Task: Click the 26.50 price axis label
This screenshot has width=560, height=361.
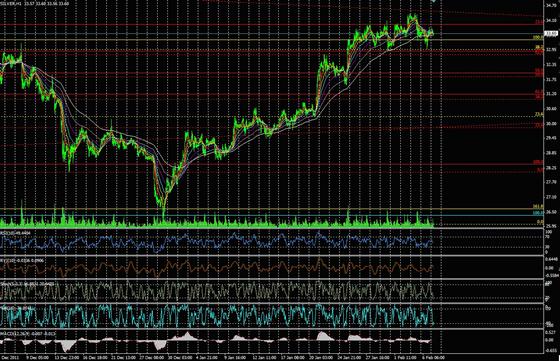Action: (x=551, y=212)
